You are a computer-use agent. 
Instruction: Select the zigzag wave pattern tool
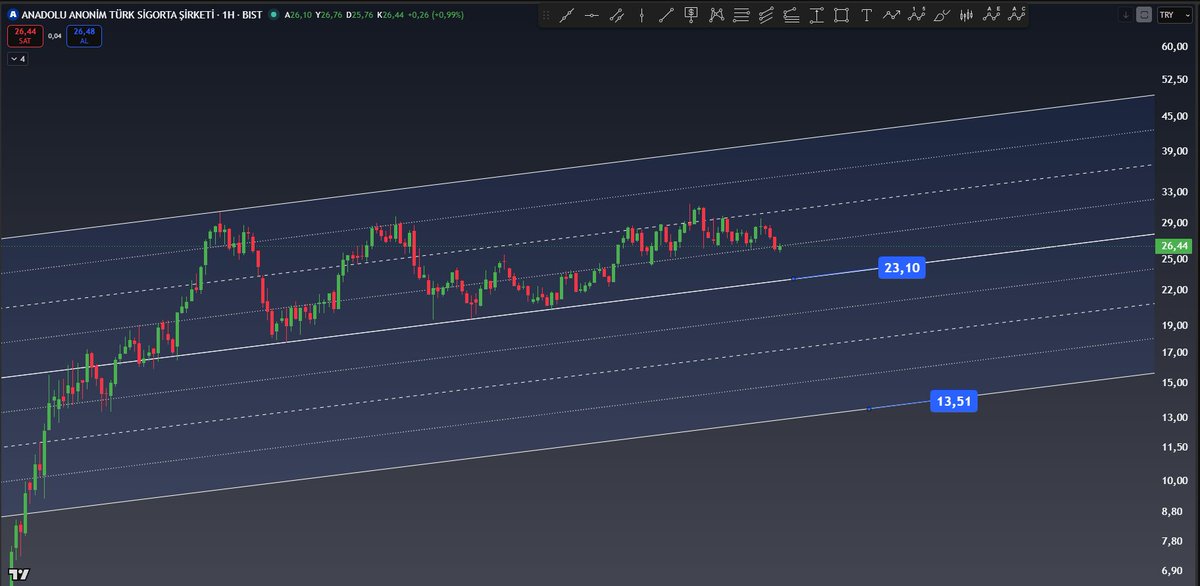click(x=916, y=15)
